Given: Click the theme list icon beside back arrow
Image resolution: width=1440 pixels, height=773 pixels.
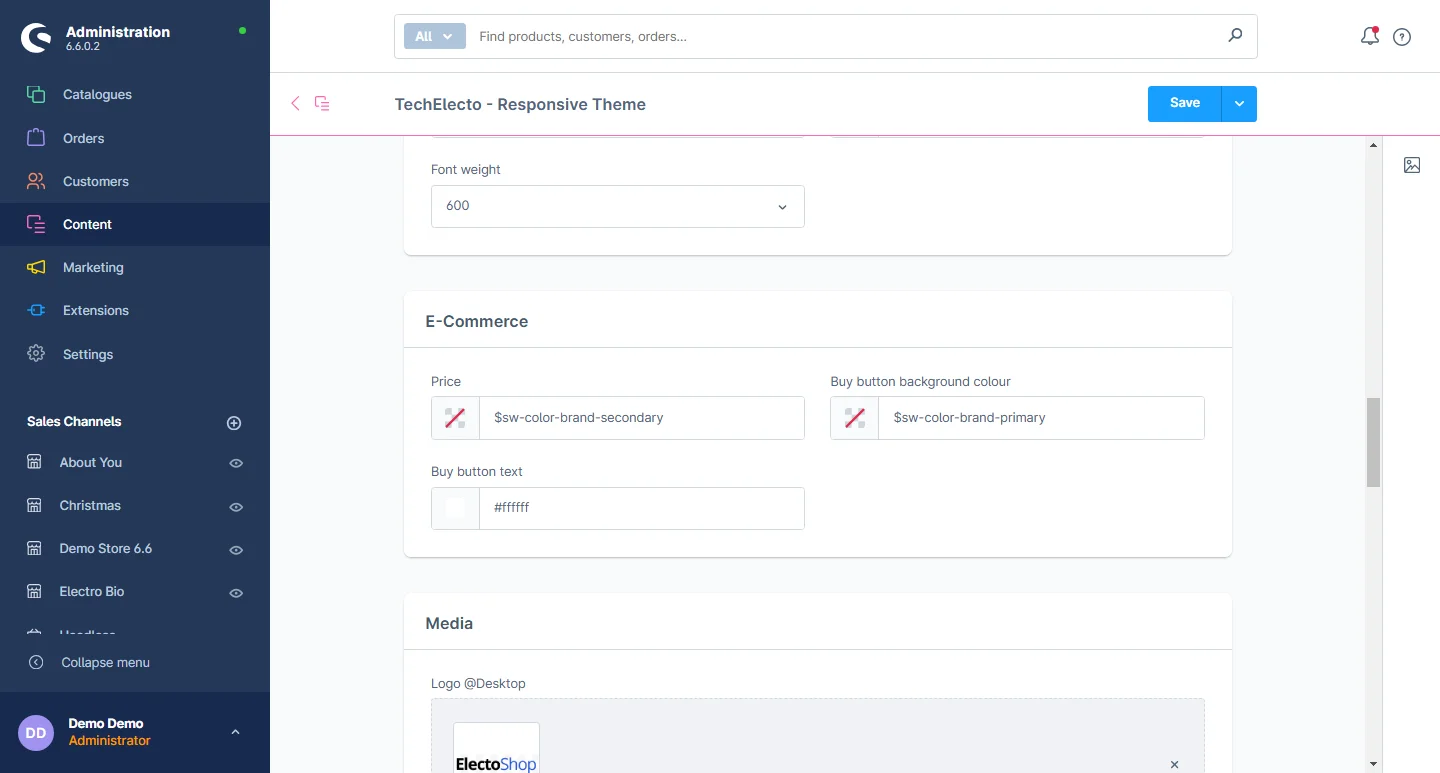Looking at the screenshot, I should [322, 103].
